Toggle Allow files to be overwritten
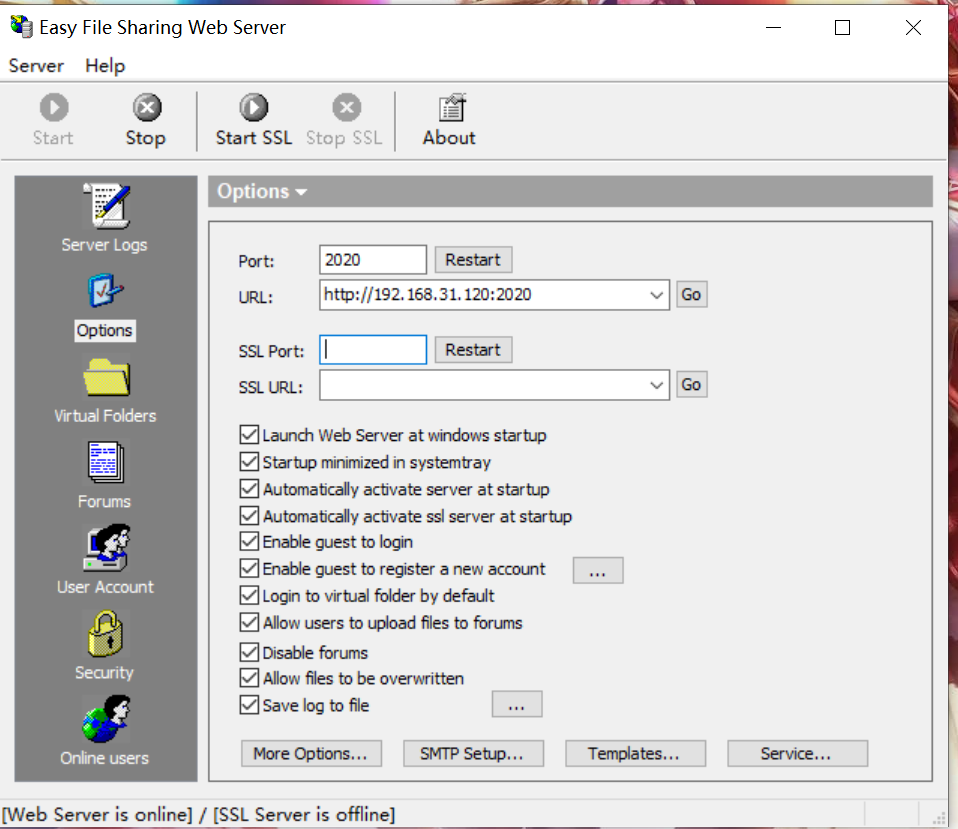Viewport: 958px width, 829px height. 249,678
